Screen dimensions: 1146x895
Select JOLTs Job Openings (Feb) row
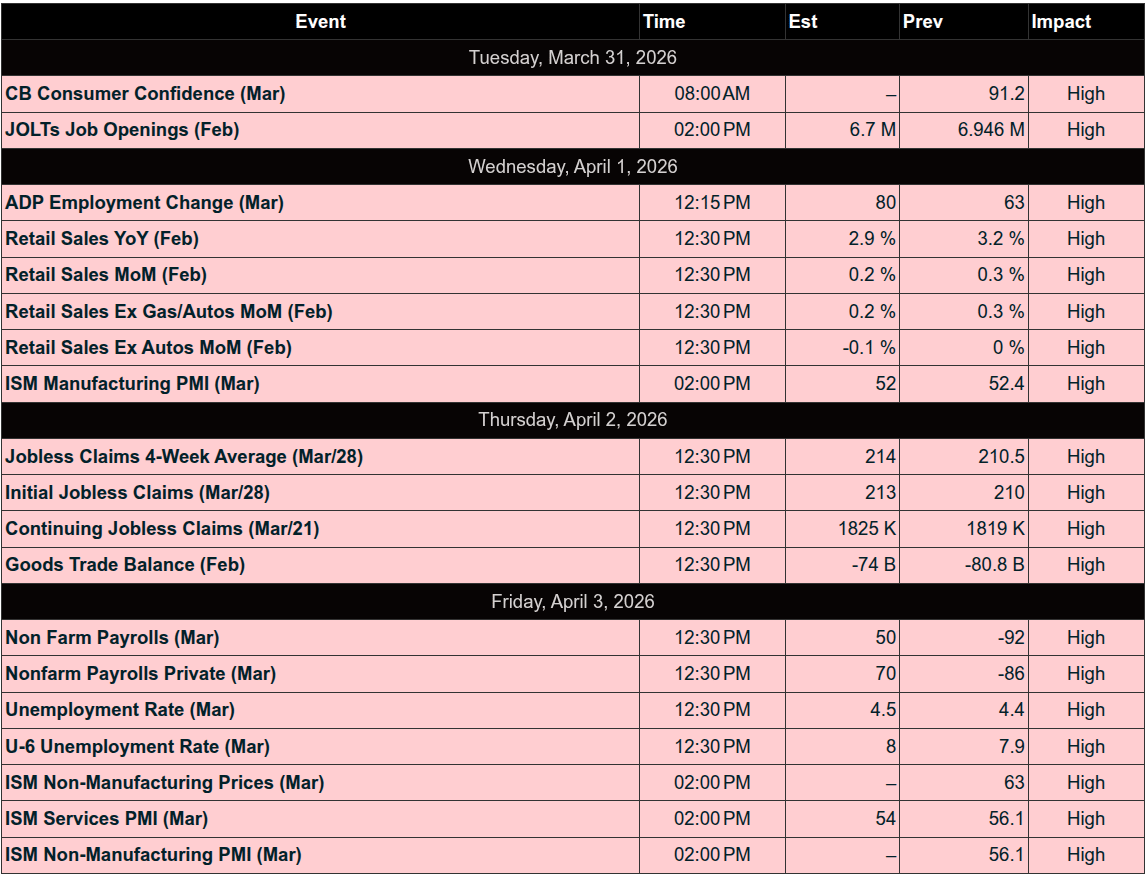(x=122, y=130)
